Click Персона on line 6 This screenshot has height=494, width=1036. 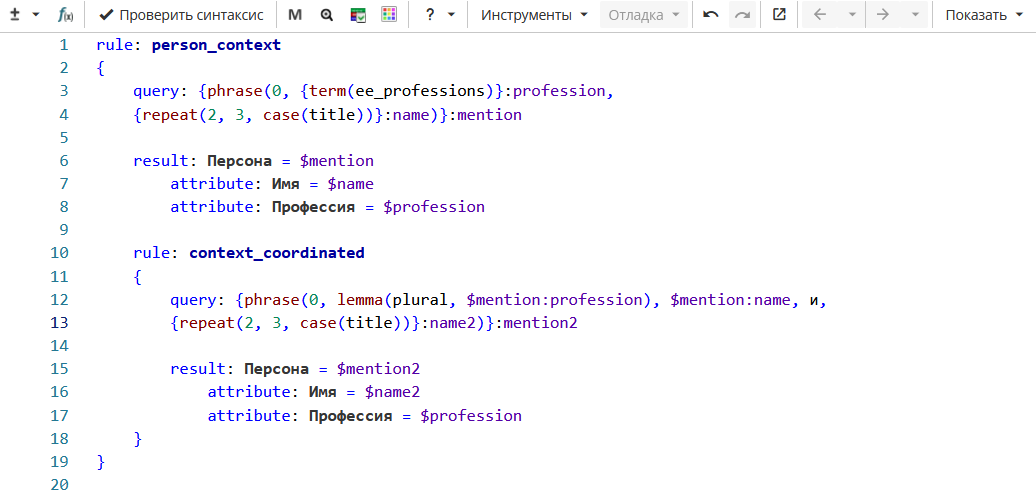coord(239,161)
